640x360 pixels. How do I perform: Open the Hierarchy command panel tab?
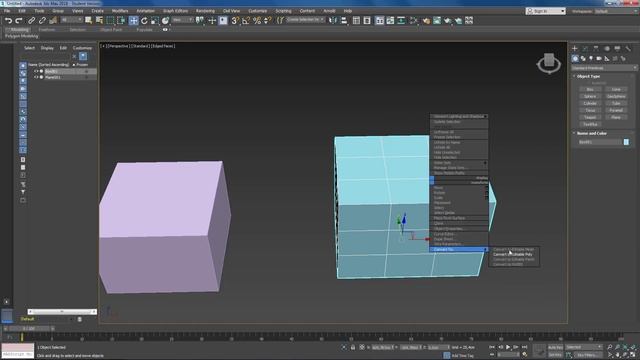point(596,49)
